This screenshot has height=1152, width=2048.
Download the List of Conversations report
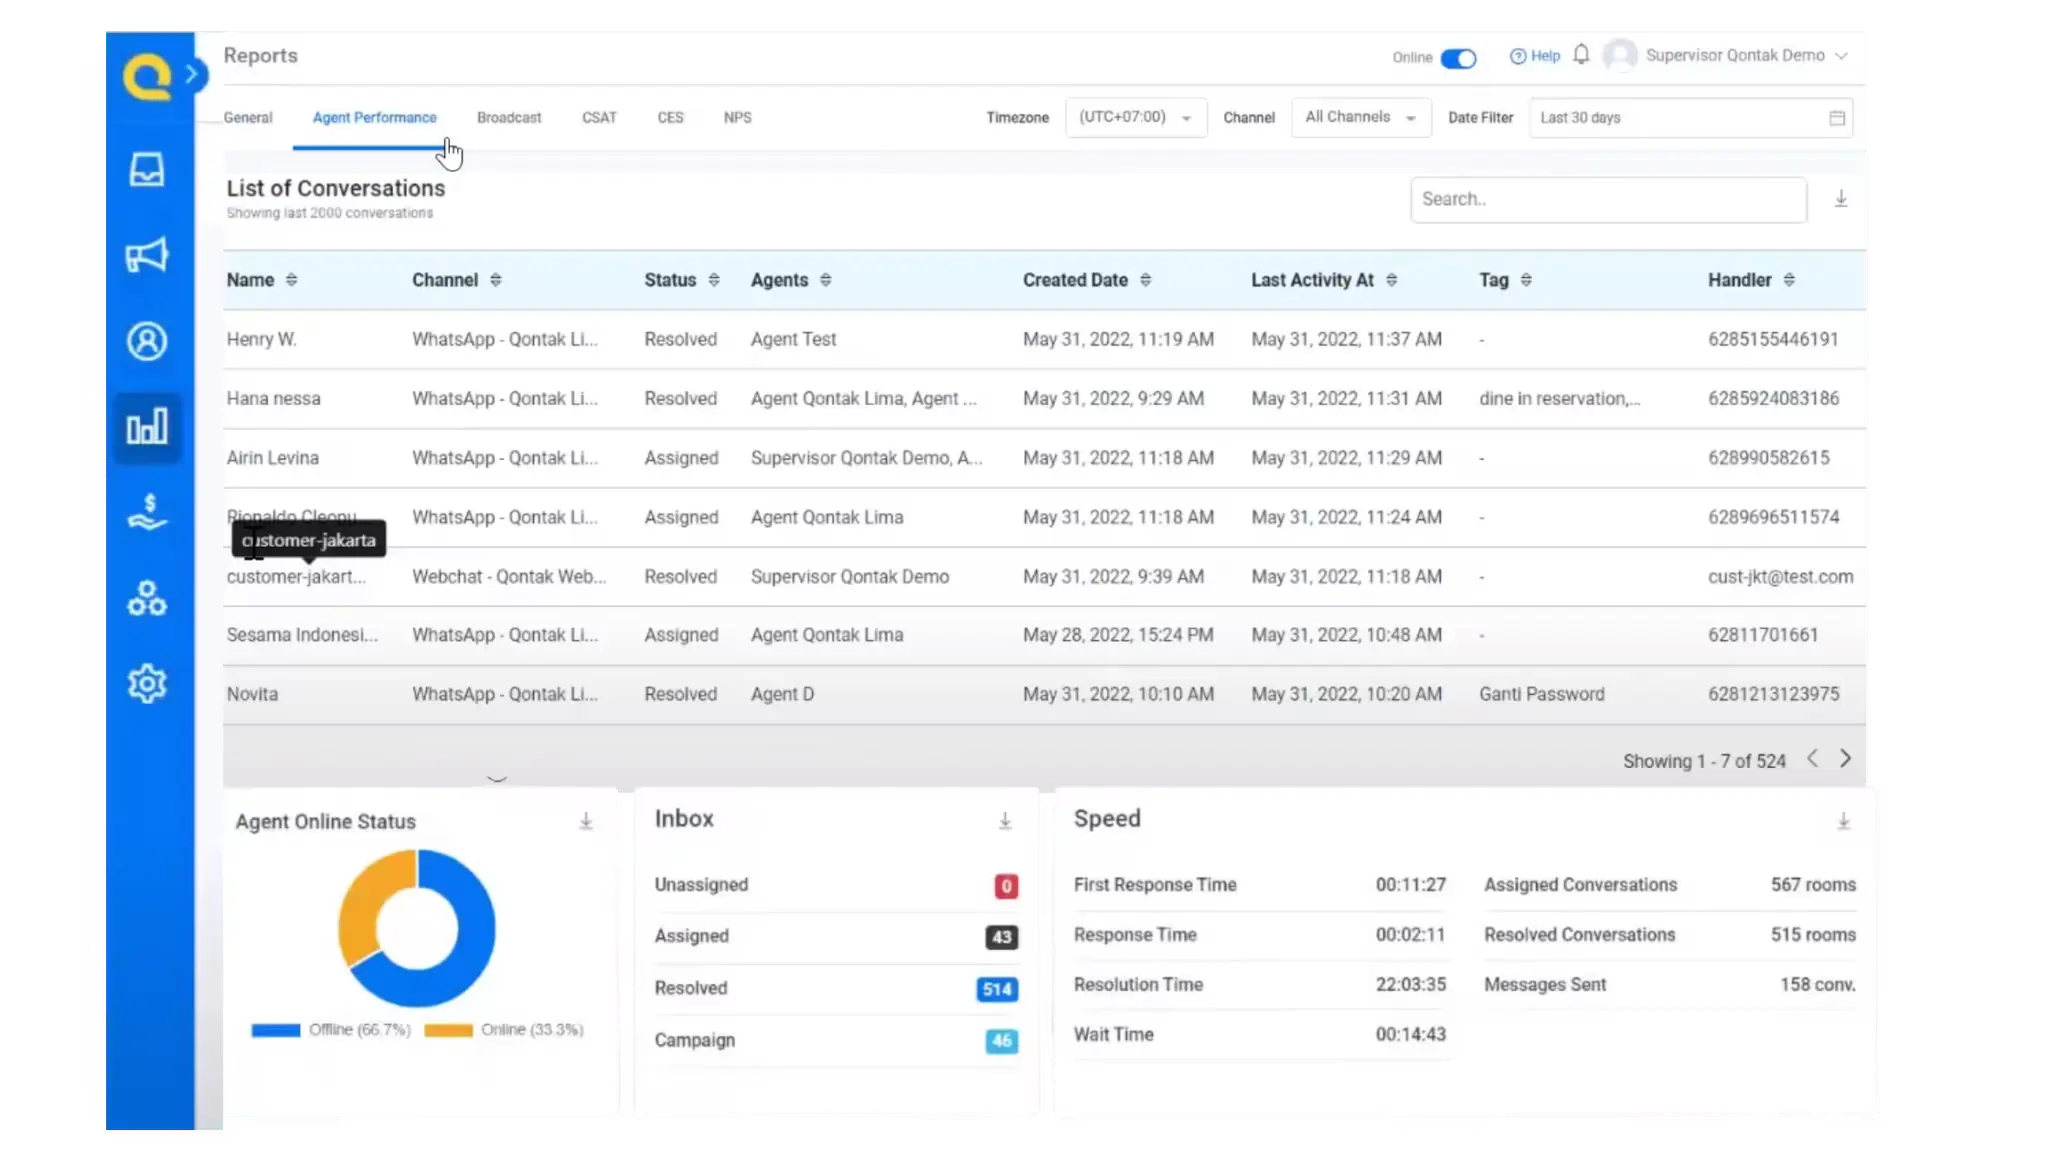click(1841, 199)
